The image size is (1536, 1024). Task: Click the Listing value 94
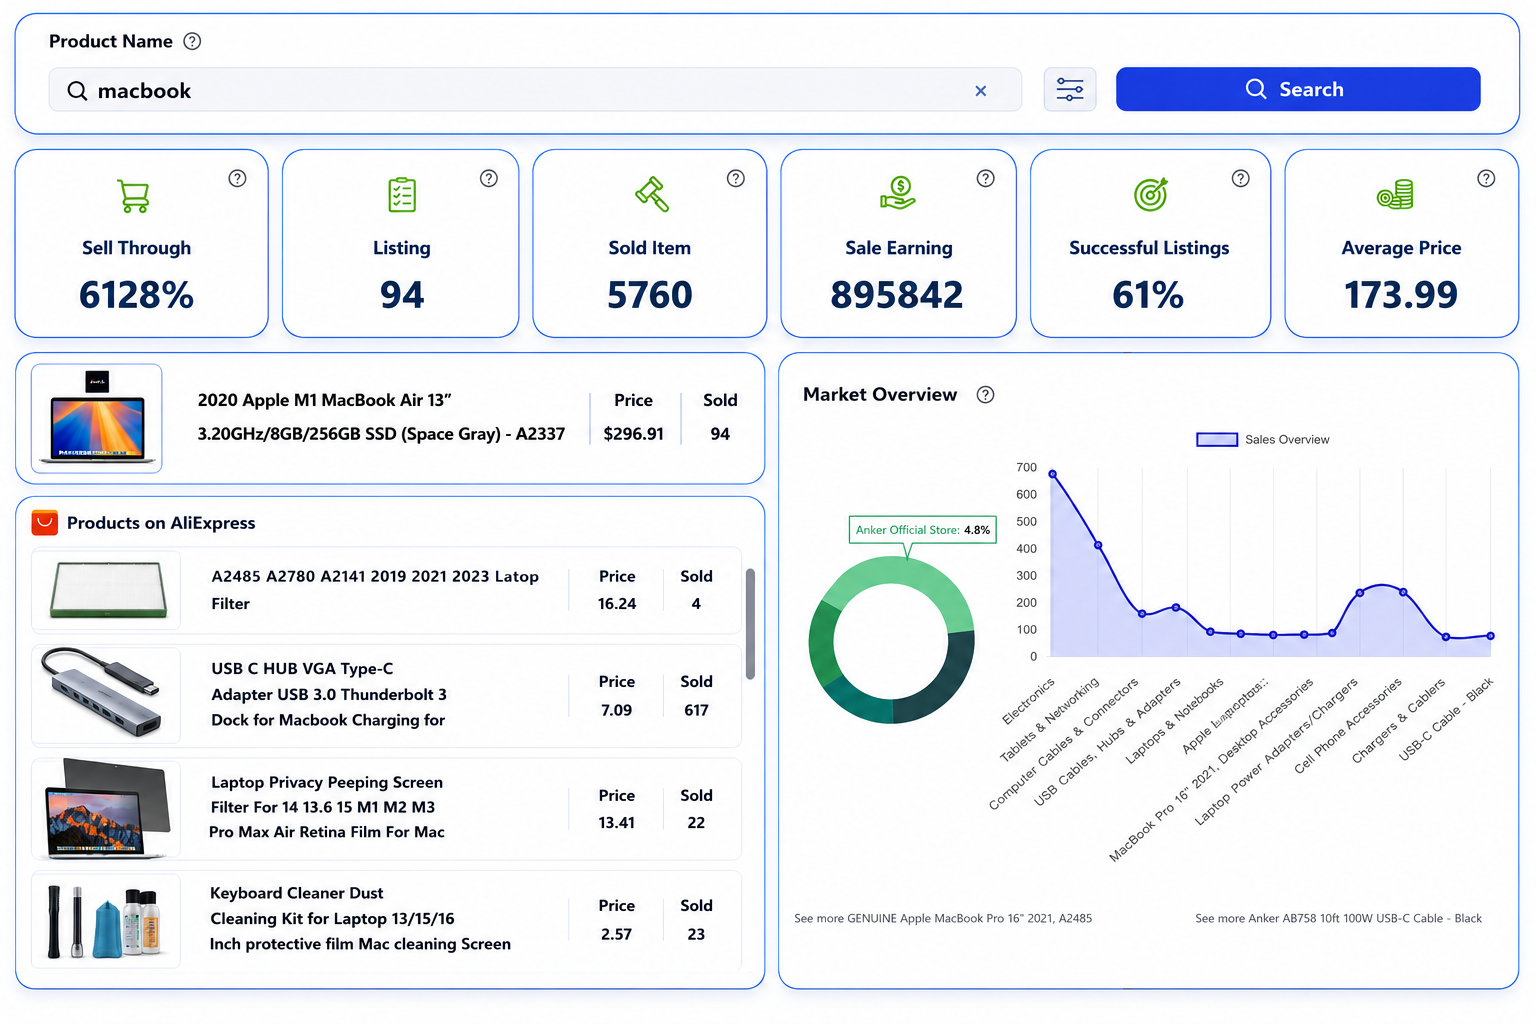[402, 295]
